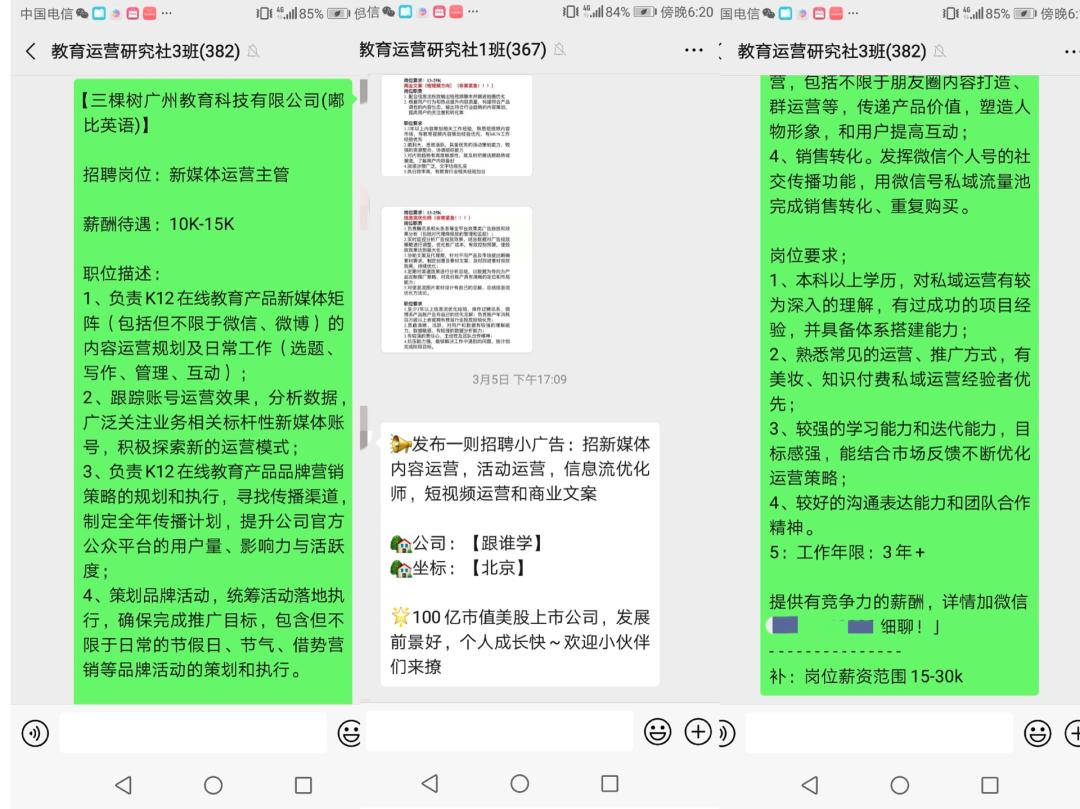Open the emoji panel in the left chat
The image size is (1080, 809).
click(347, 731)
